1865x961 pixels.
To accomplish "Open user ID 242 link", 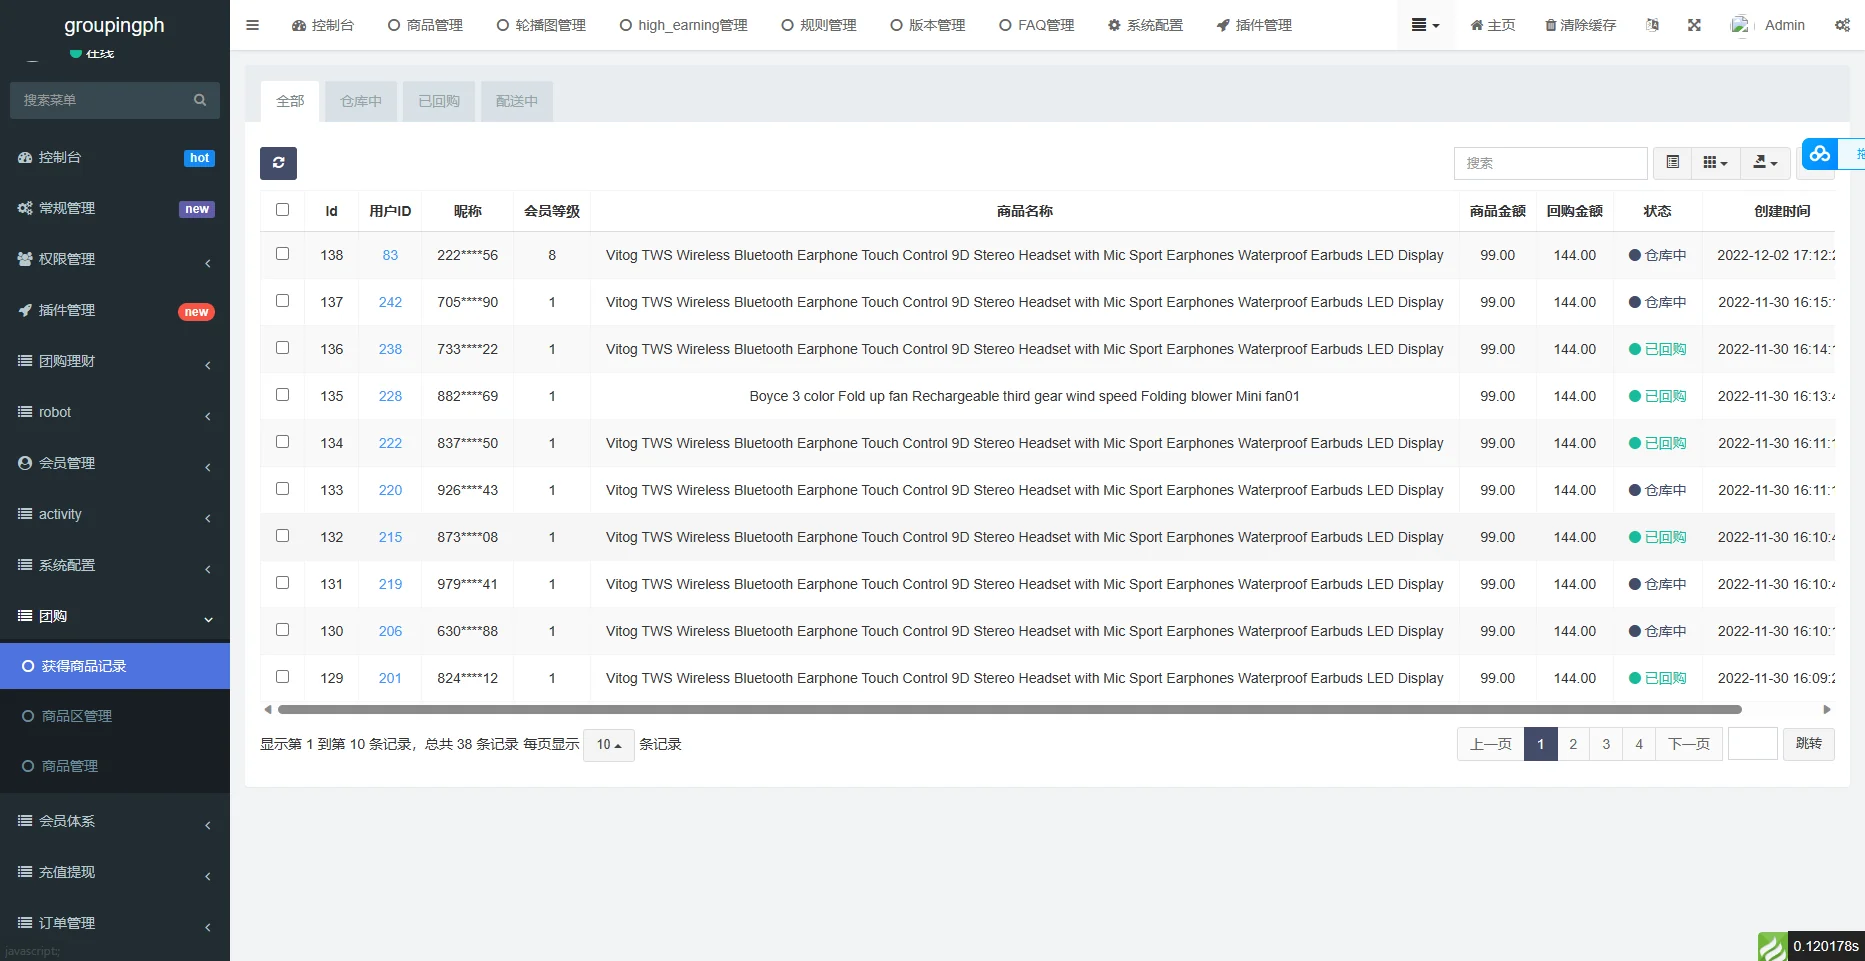I will (390, 302).
